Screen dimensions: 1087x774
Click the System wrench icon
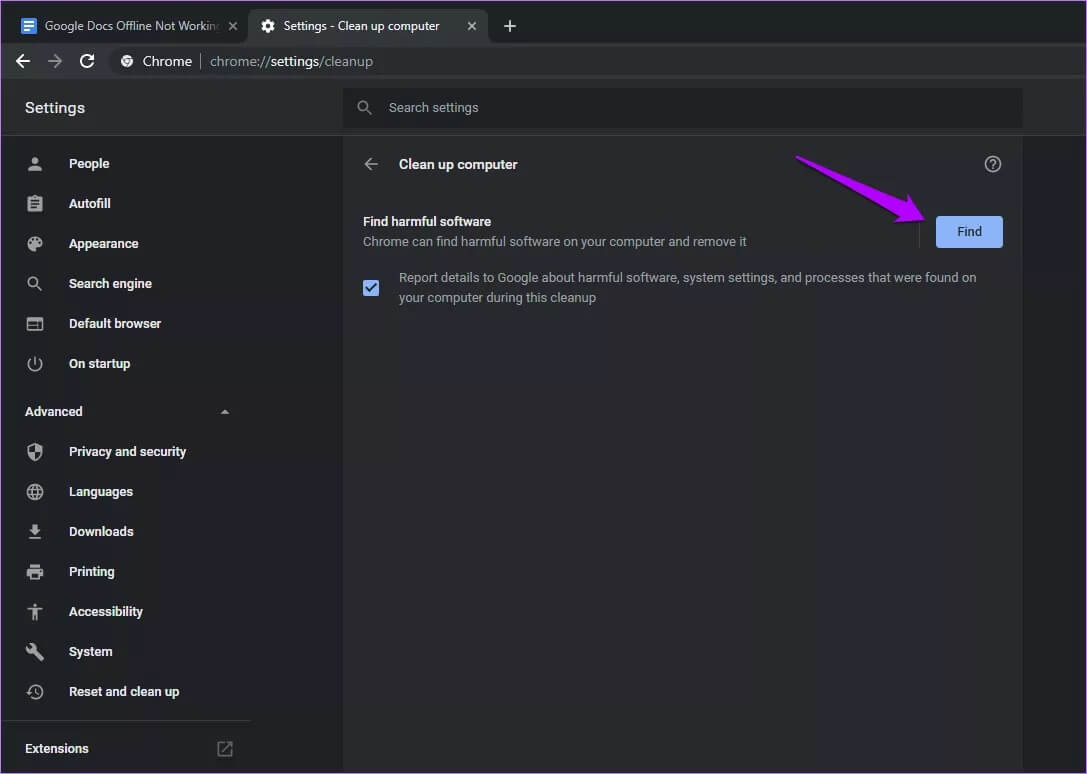coord(35,652)
